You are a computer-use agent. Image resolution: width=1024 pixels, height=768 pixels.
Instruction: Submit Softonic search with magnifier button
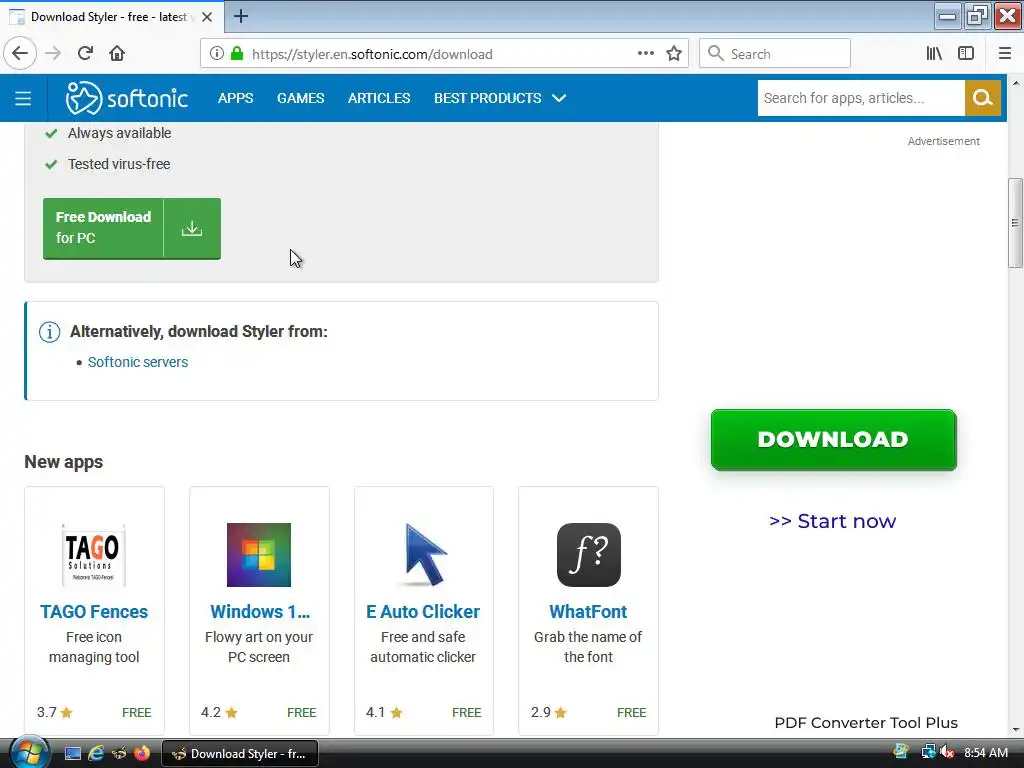(x=983, y=98)
